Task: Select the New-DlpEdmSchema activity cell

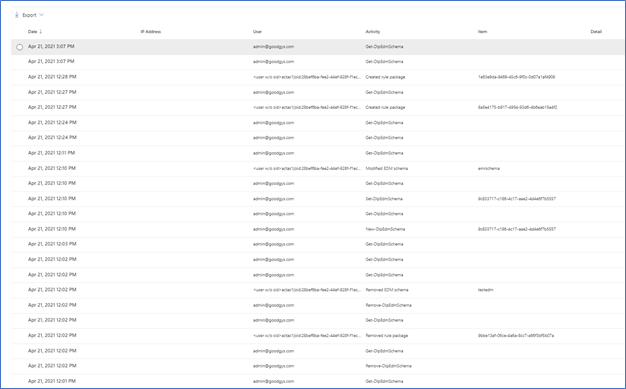Action: 385,229
